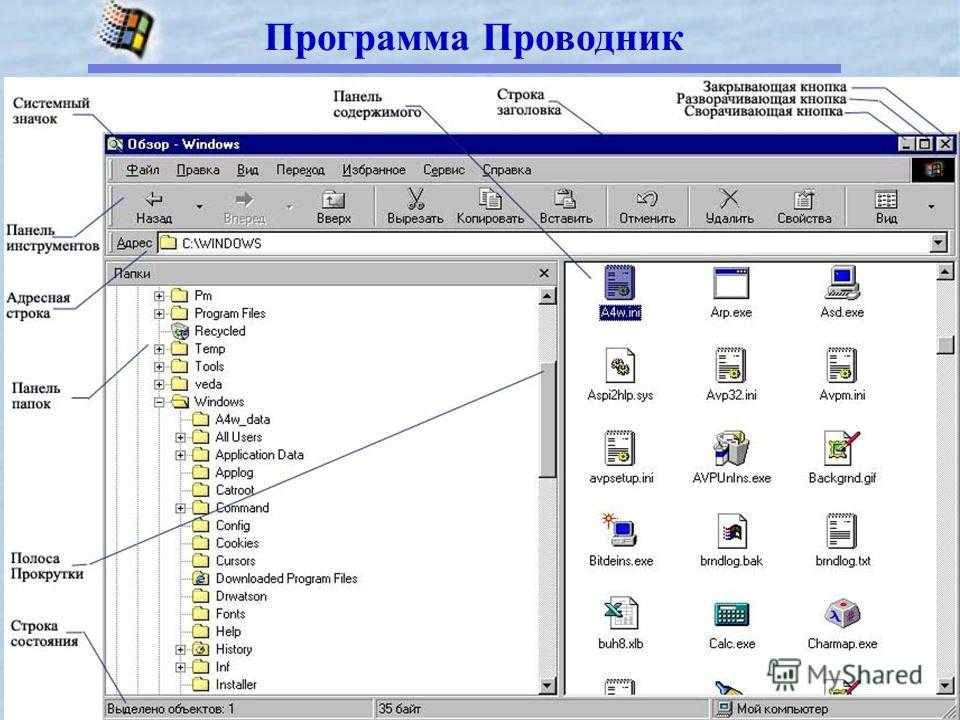Image resolution: width=960 pixels, height=720 pixels.
Task: Undo with the Отменить button
Action: click(x=647, y=207)
